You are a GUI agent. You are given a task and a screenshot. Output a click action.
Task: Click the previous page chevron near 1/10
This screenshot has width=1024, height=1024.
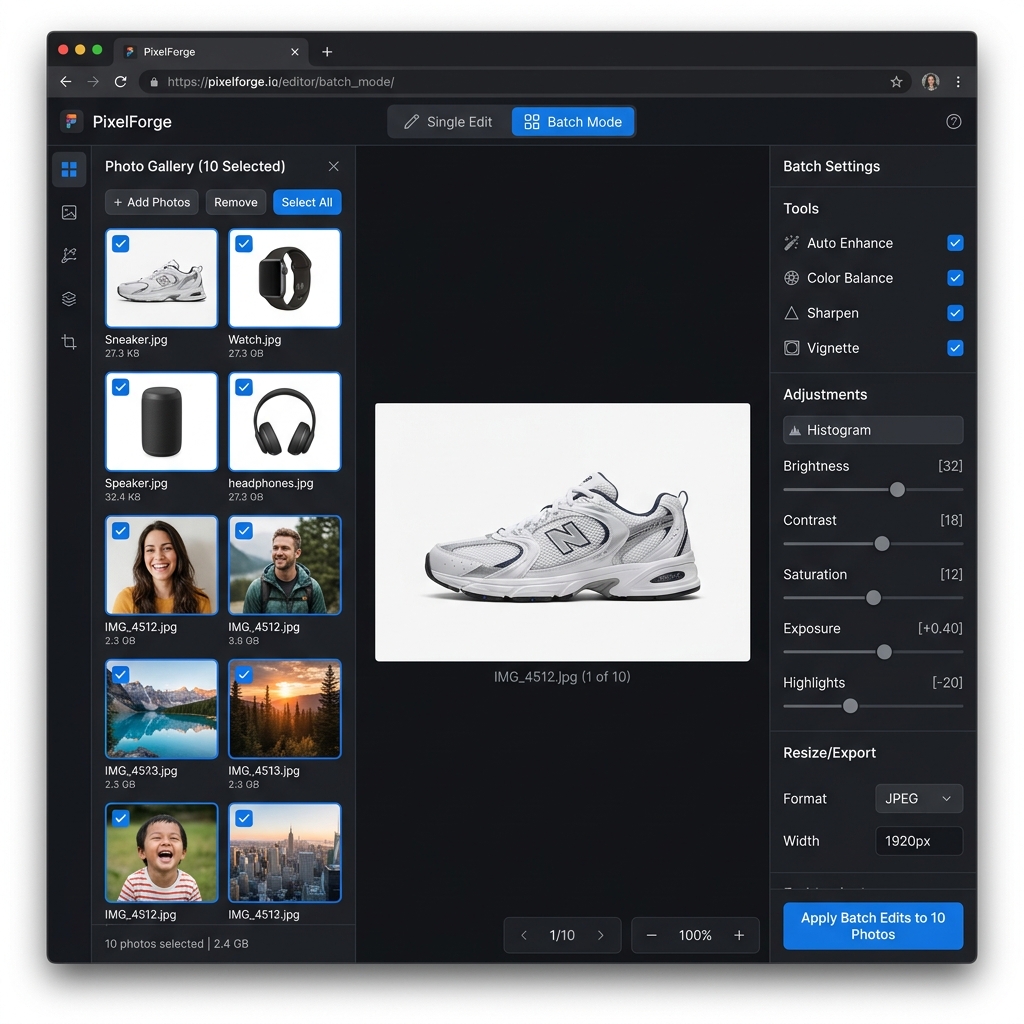523,935
